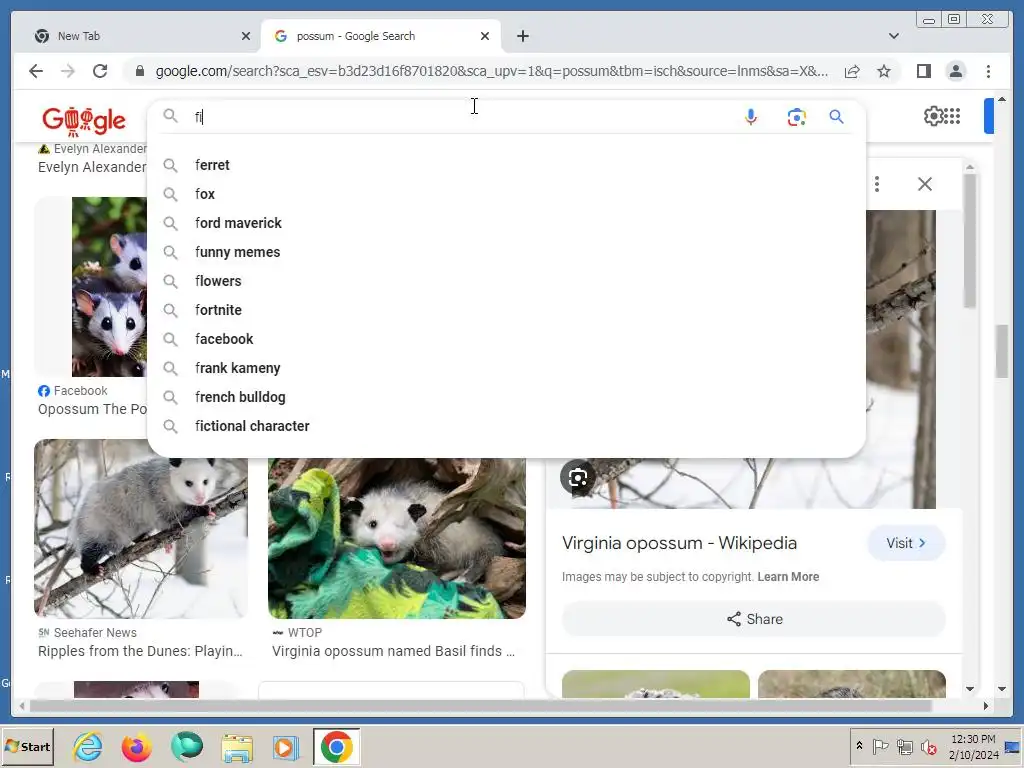This screenshot has height=768, width=1024.
Task: Open the Seehafer News opossum thumbnail
Action: tap(140, 528)
